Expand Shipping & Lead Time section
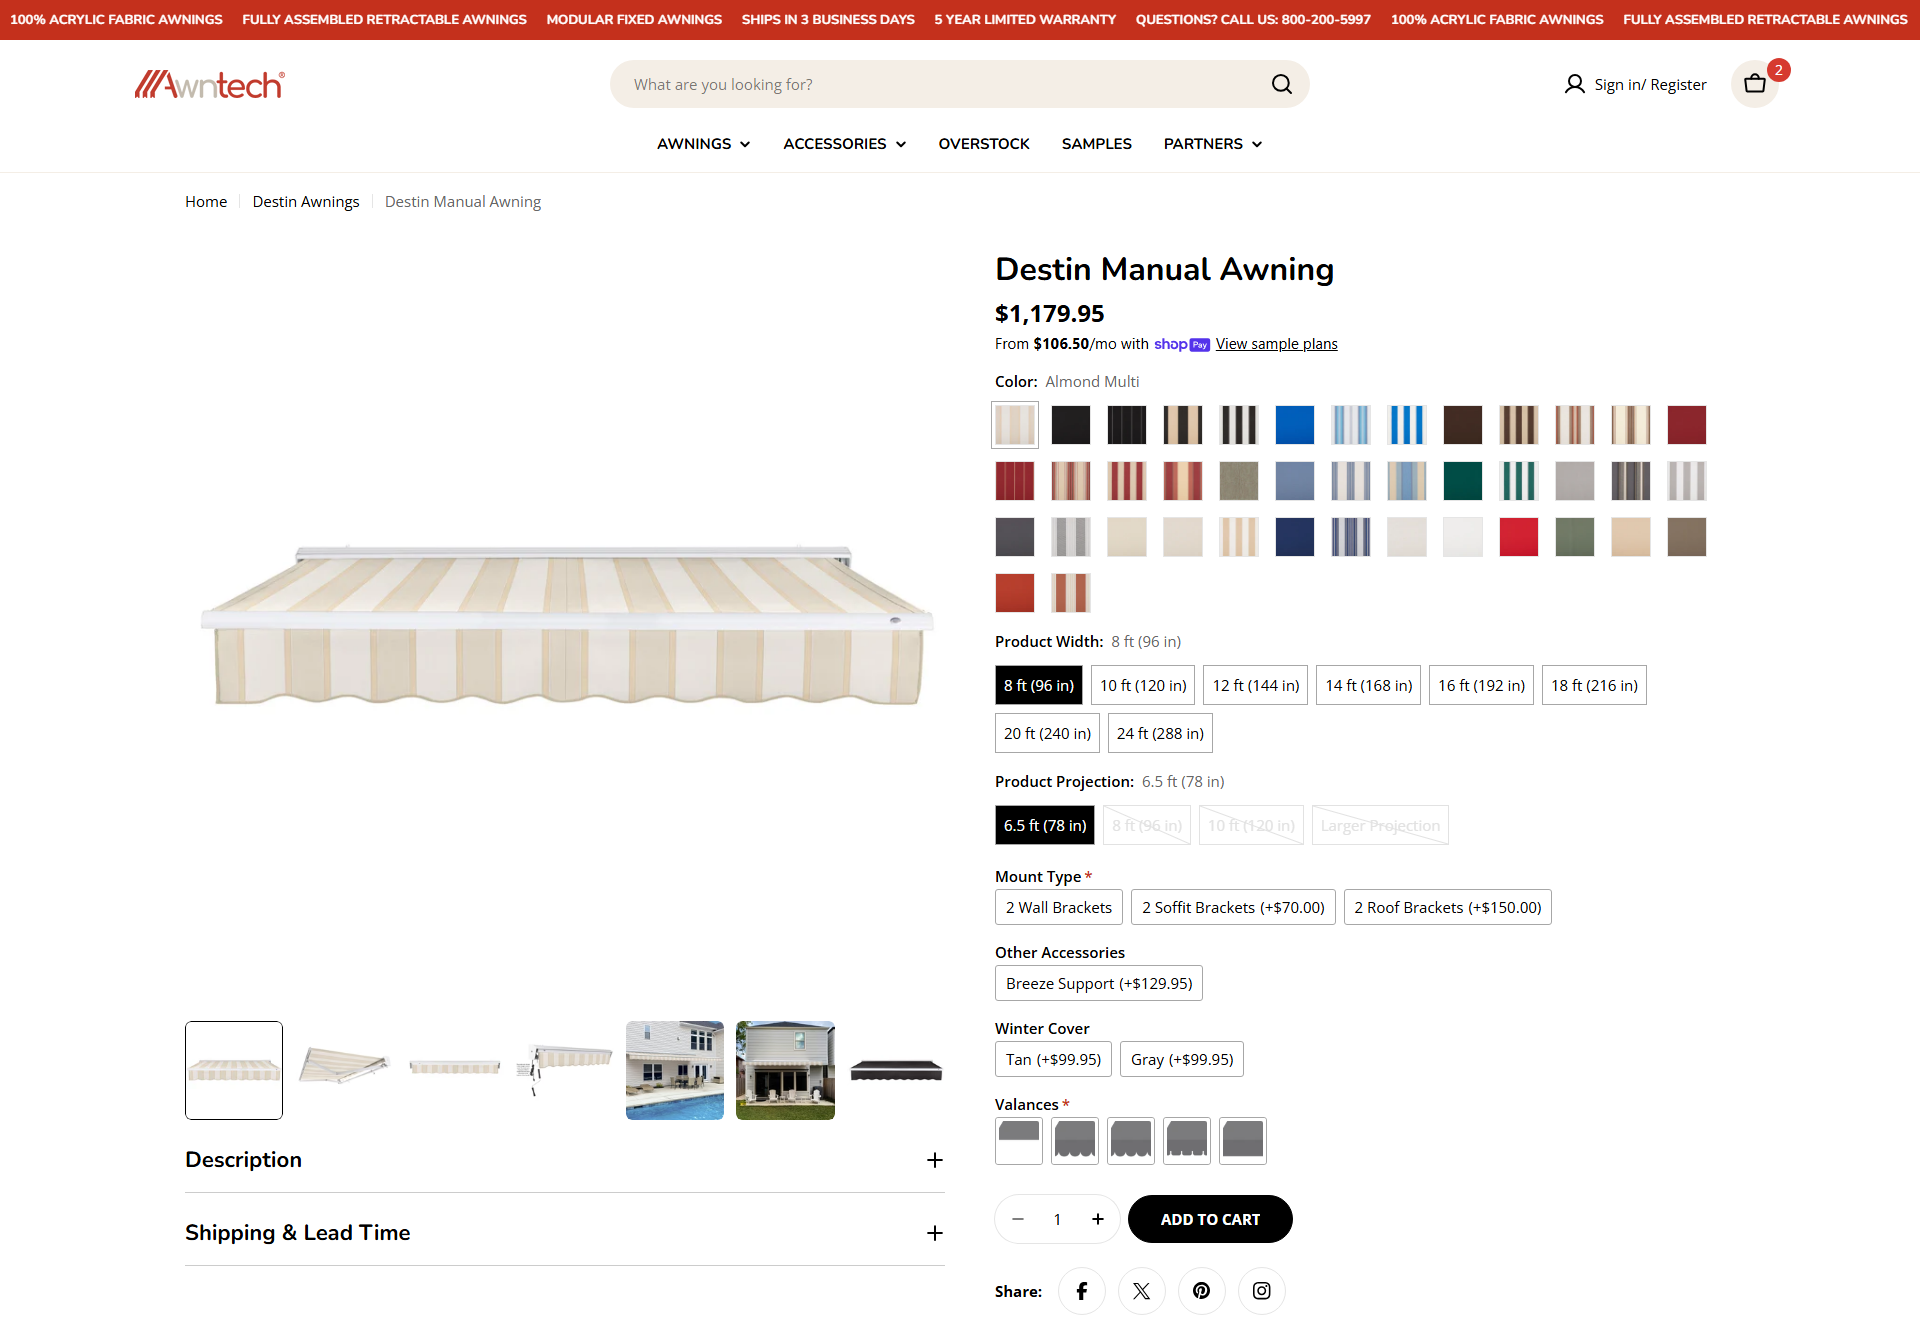1920x1337 pixels. (565, 1233)
